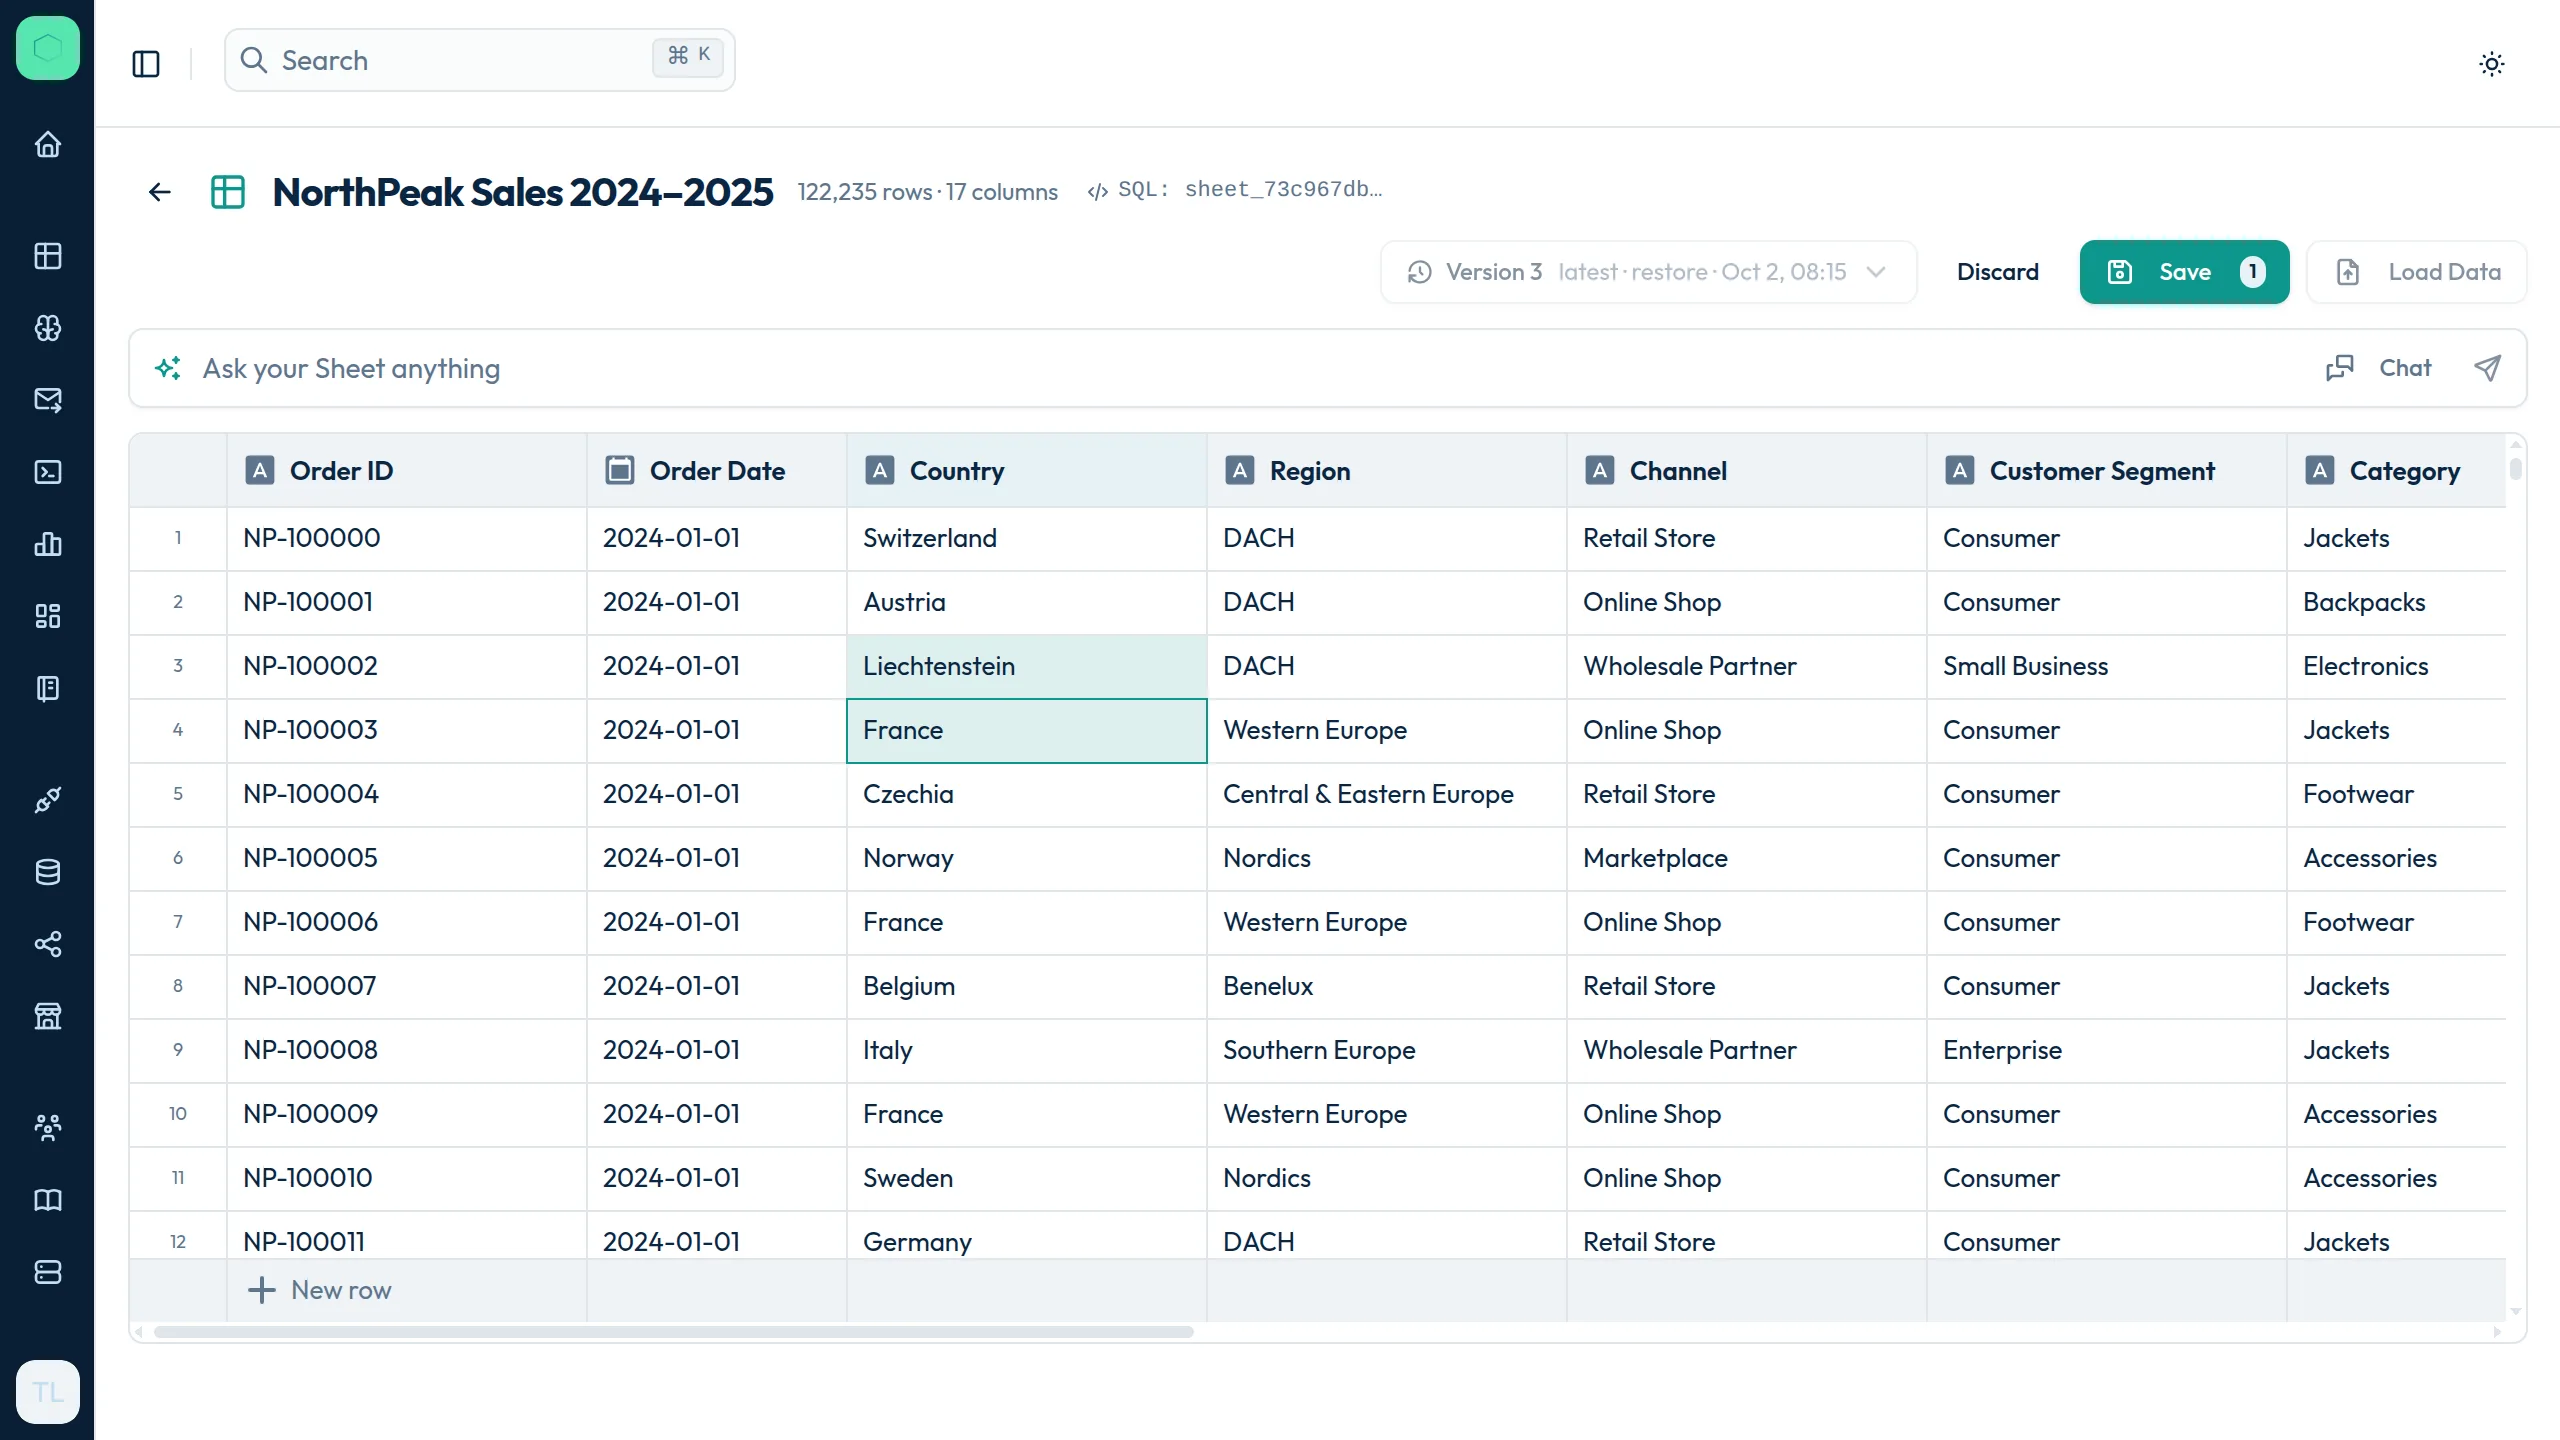Screen dimensions: 2560x1440
Task: Open the server icon in sidebar
Action: point(47,1272)
